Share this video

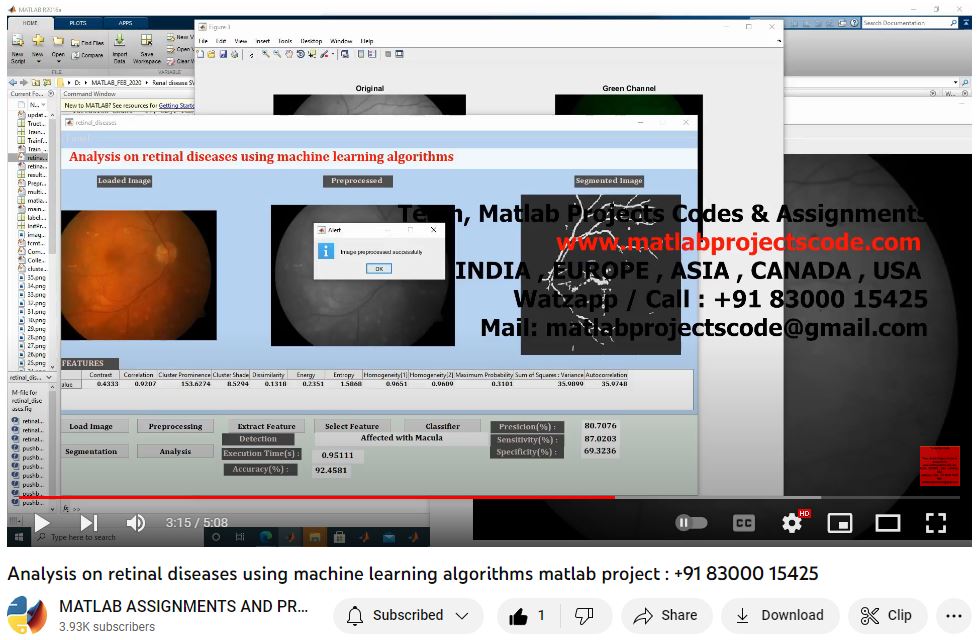pos(666,616)
